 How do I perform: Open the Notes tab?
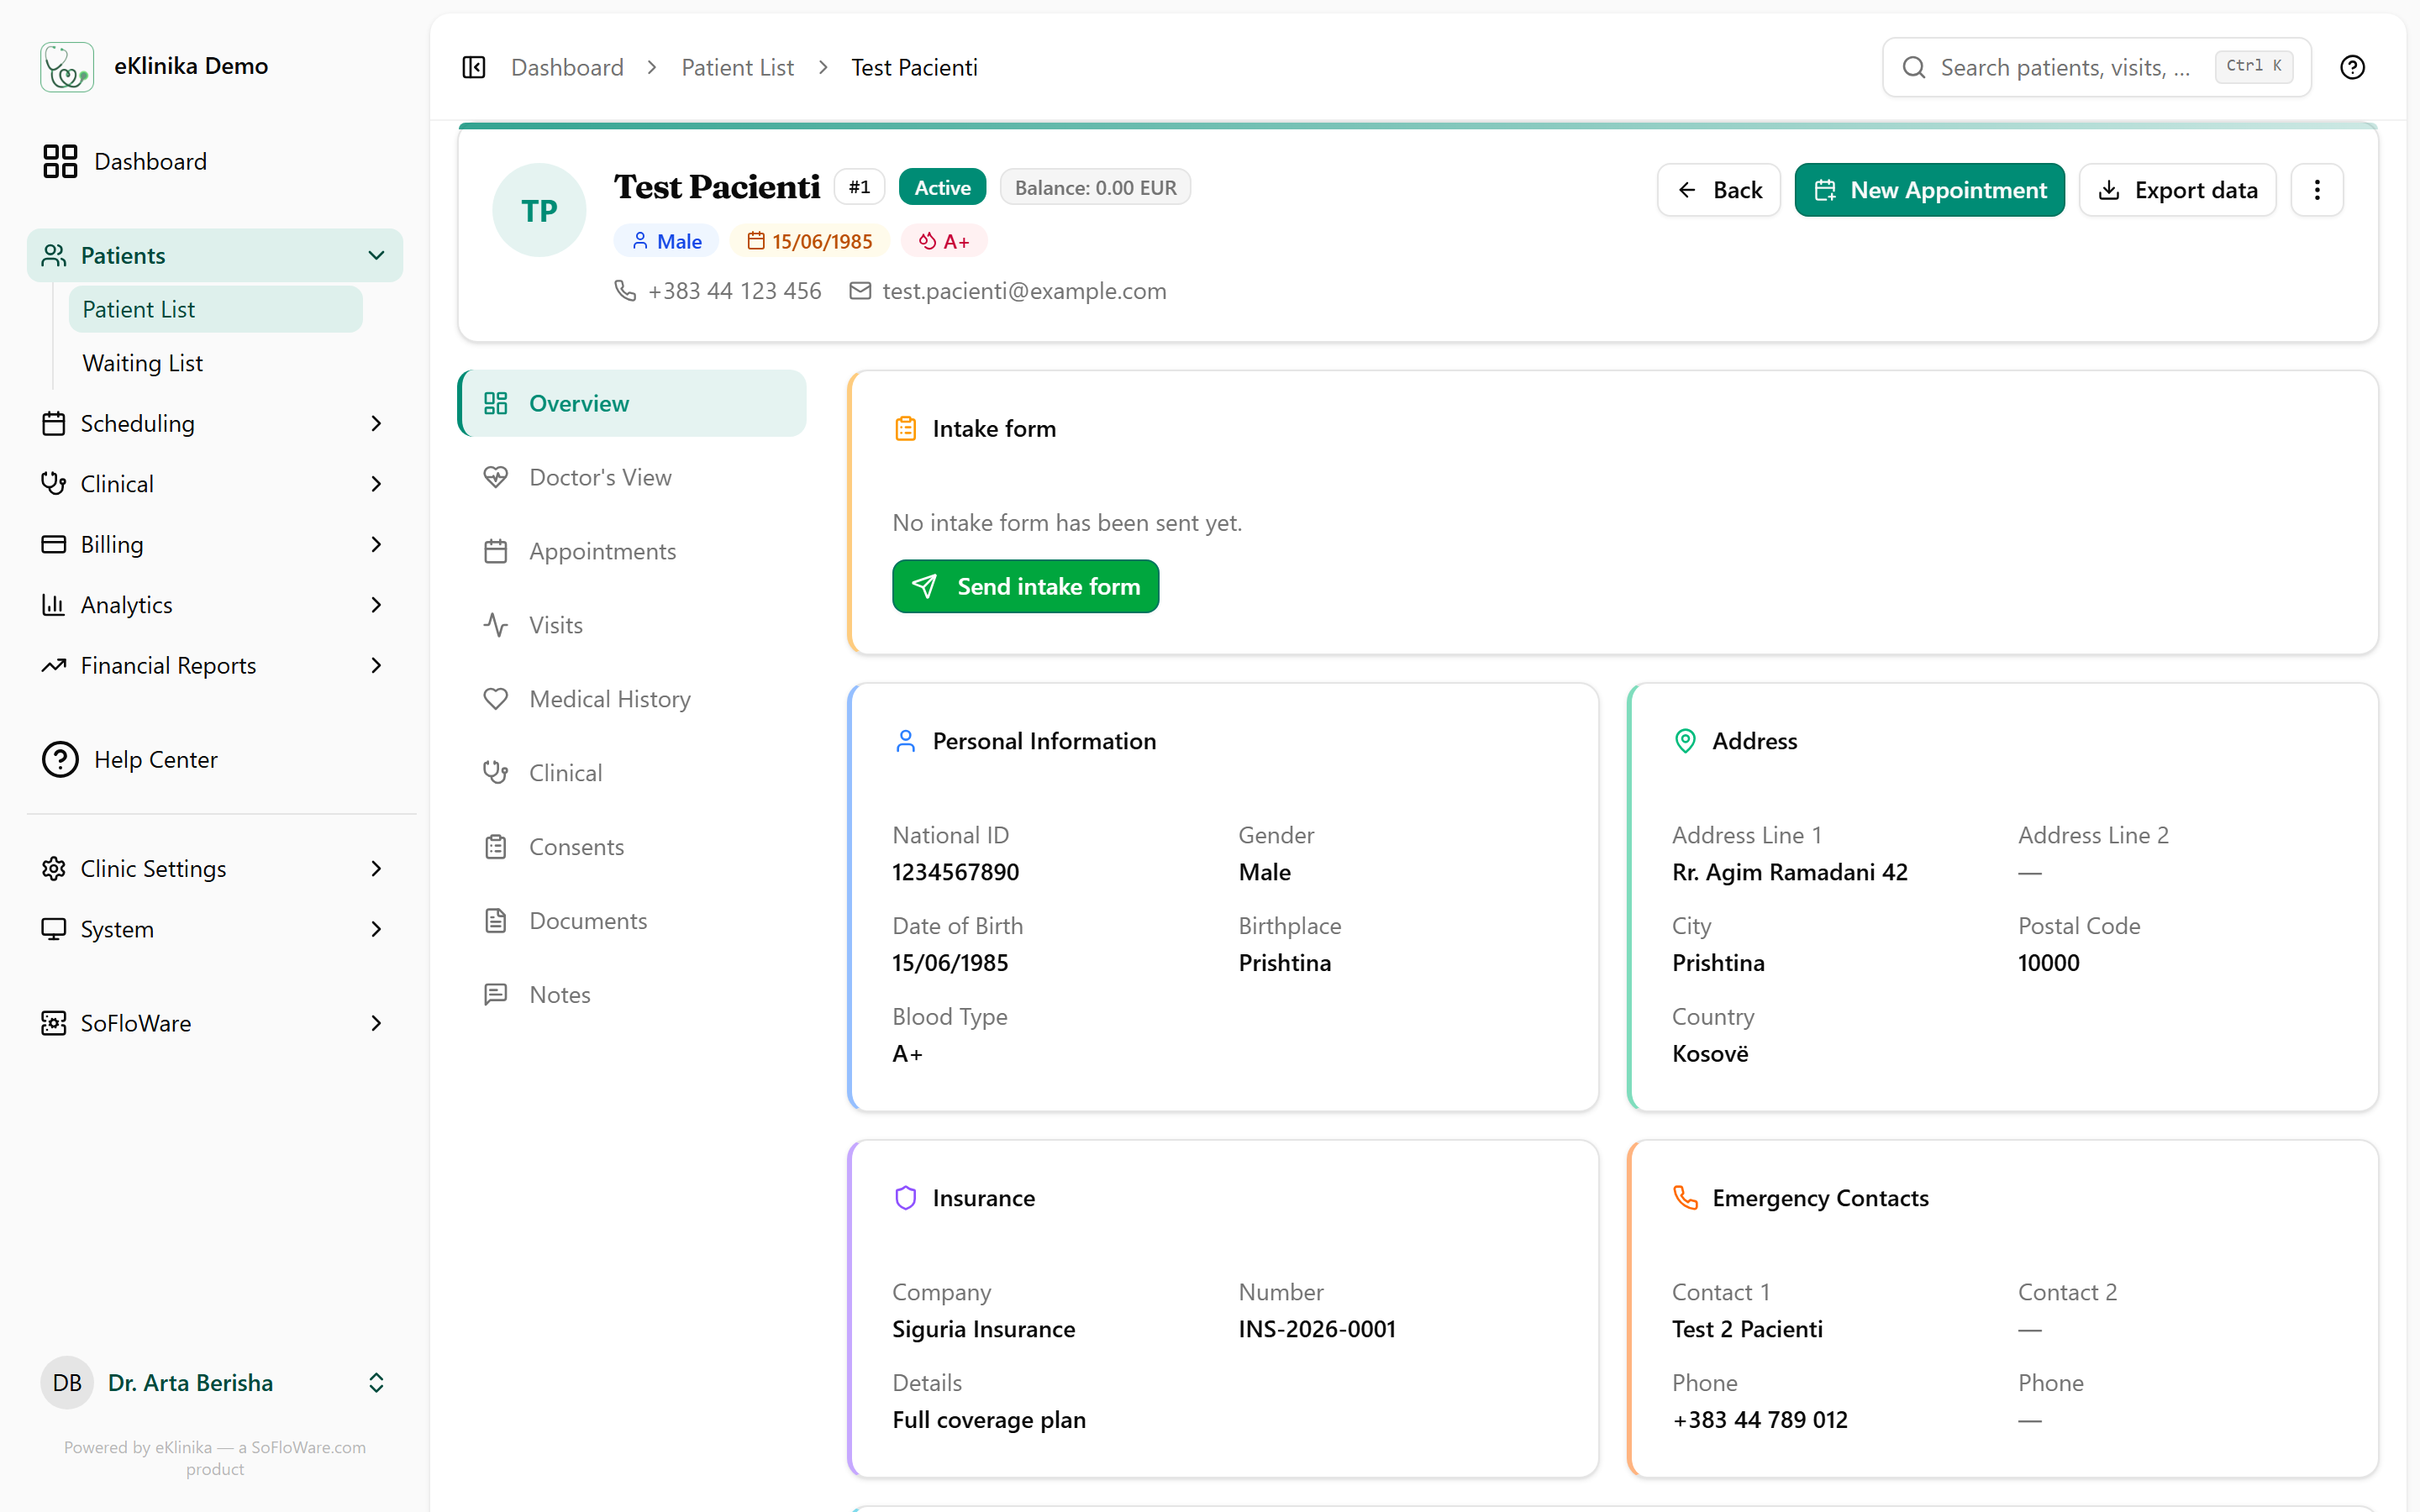click(x=632, y=995)
